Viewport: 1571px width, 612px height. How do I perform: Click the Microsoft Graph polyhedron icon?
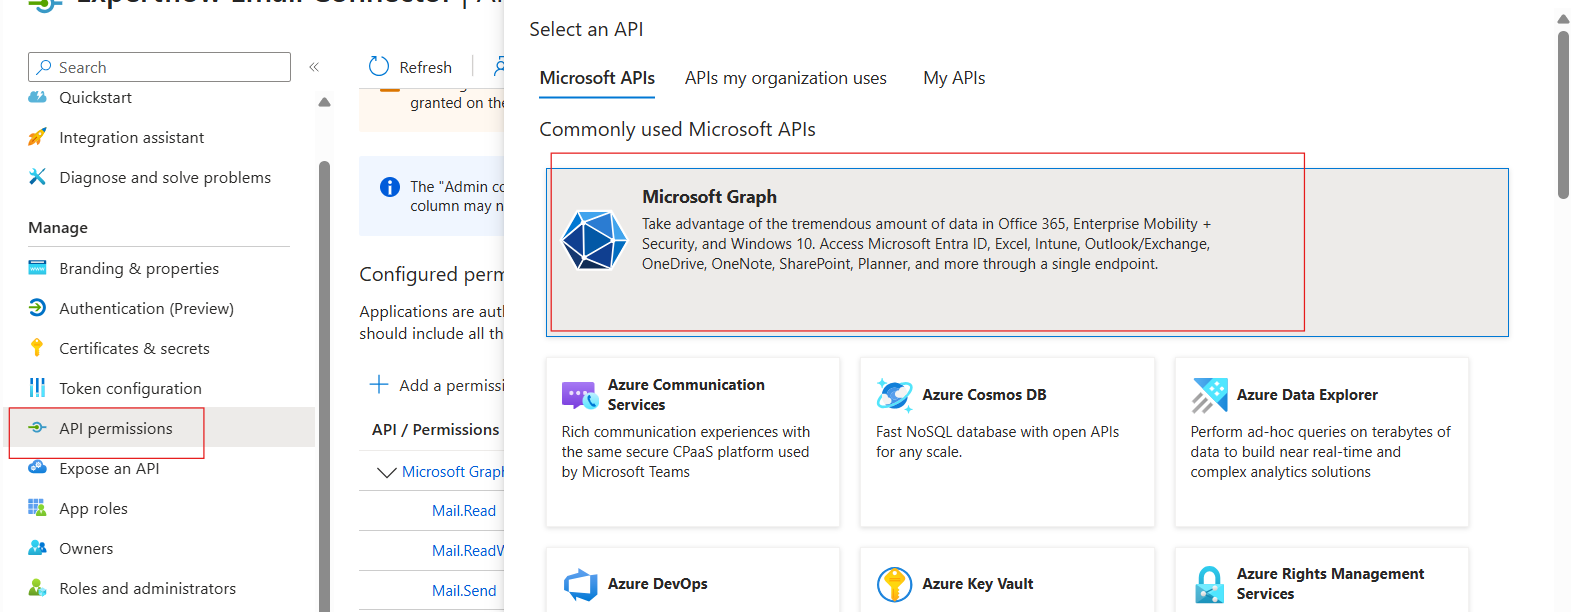594,240
